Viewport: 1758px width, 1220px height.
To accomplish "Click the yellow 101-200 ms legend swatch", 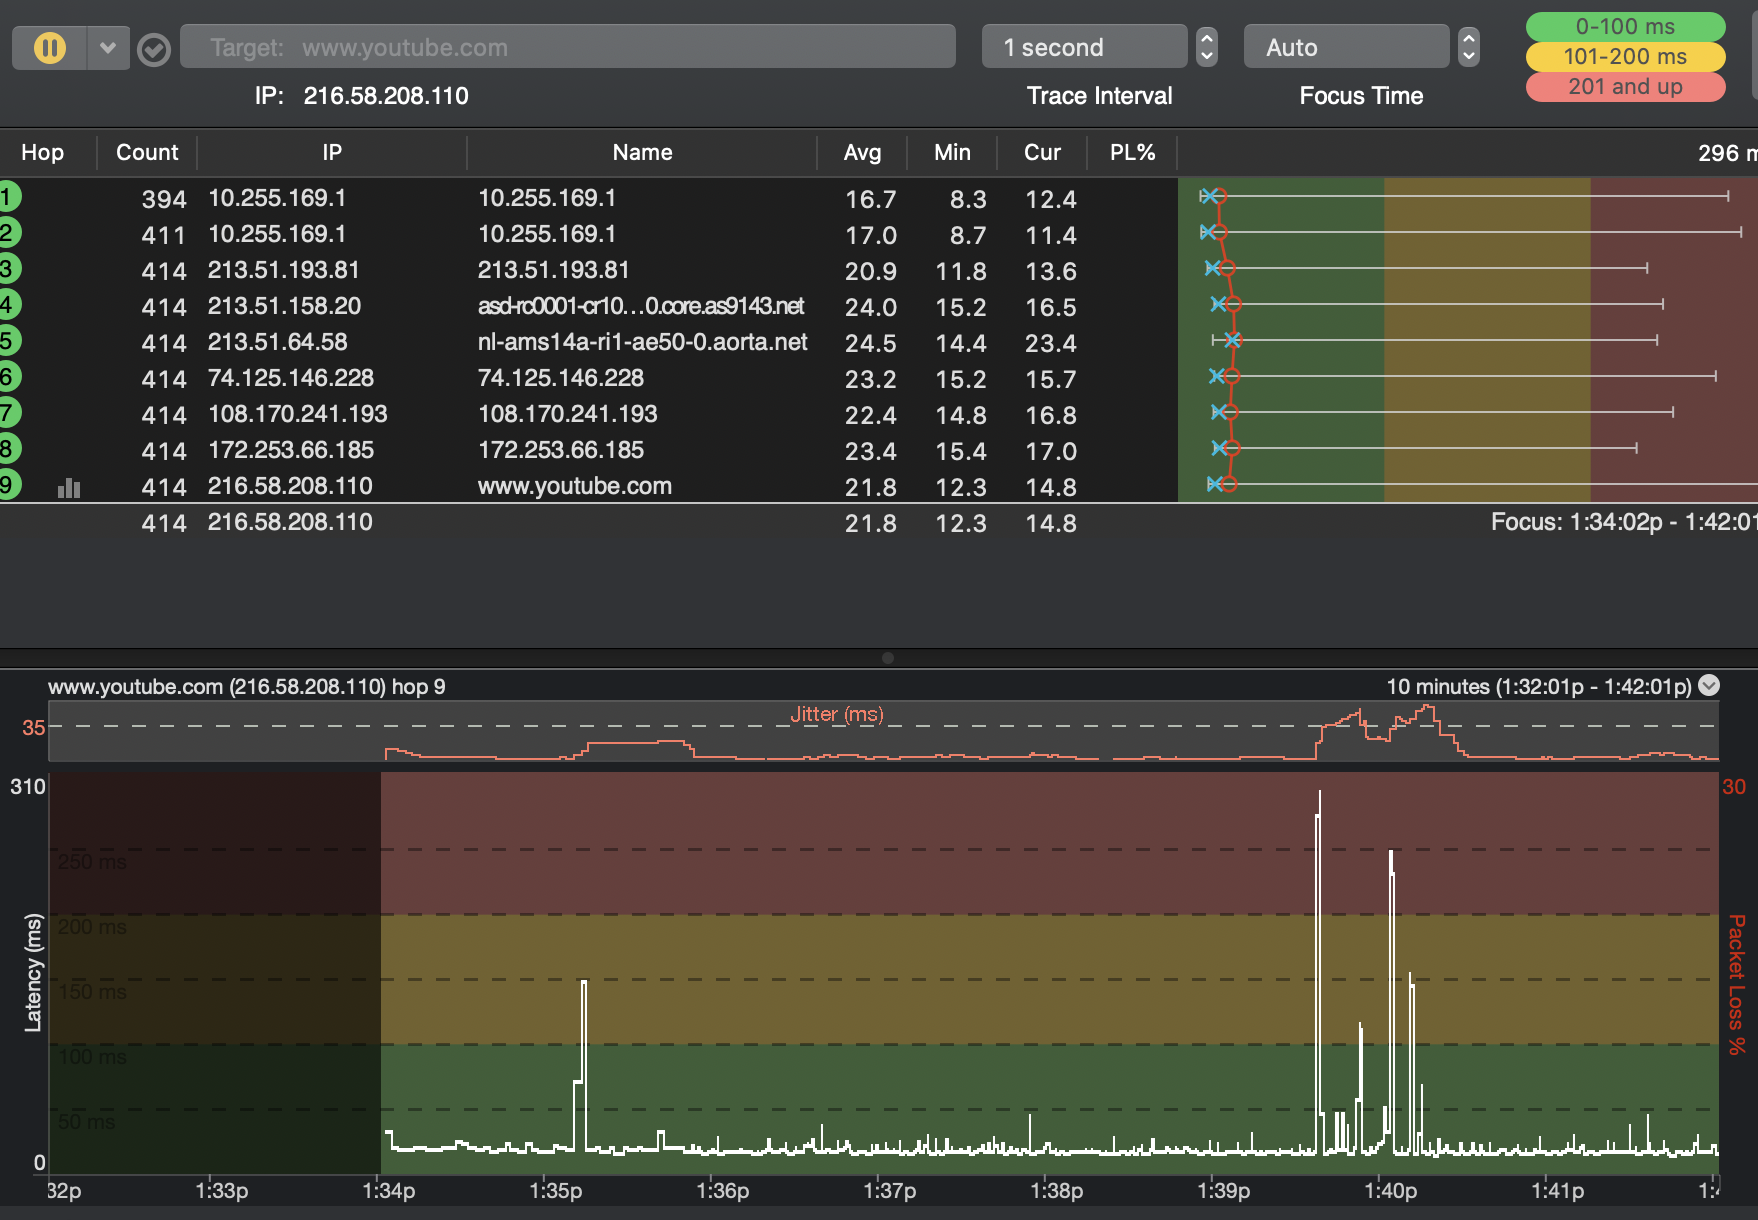I will [1625, 57].
